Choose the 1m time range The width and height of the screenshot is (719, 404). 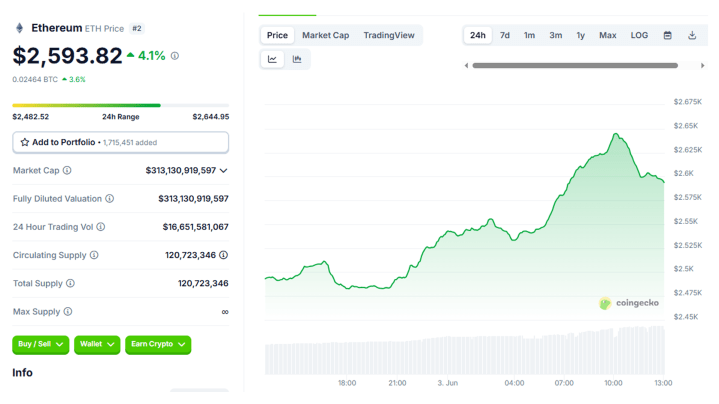click(x=529, y=35)
